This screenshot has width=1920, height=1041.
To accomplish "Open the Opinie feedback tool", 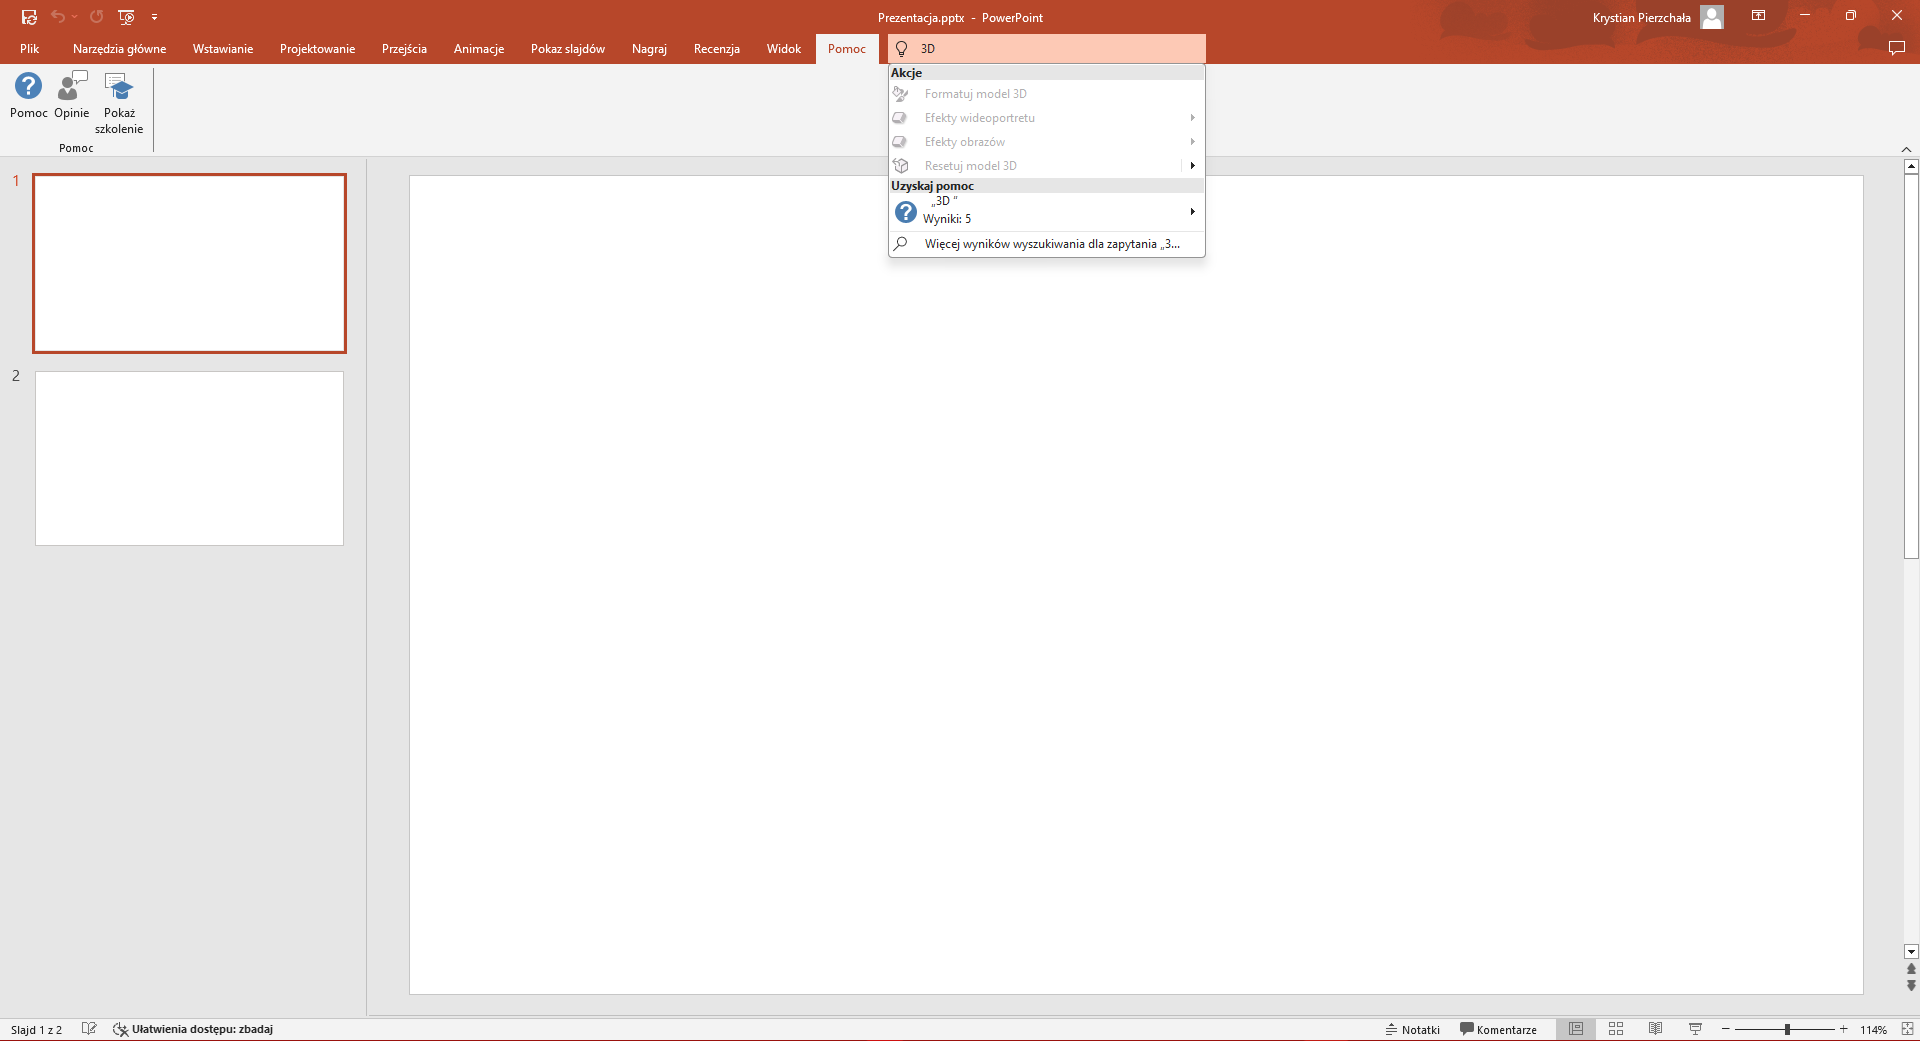I will [71, 95].
